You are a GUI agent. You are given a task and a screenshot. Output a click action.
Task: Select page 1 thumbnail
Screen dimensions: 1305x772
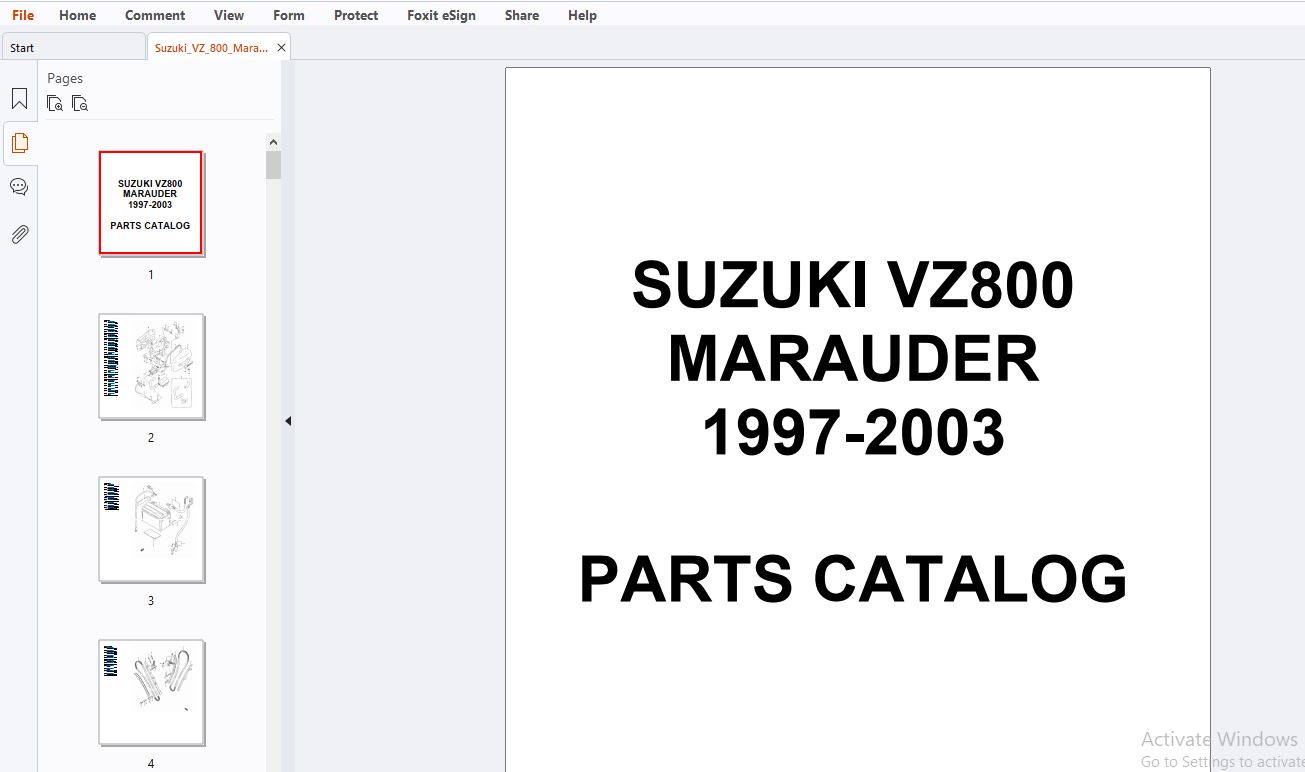pos(151,203)
